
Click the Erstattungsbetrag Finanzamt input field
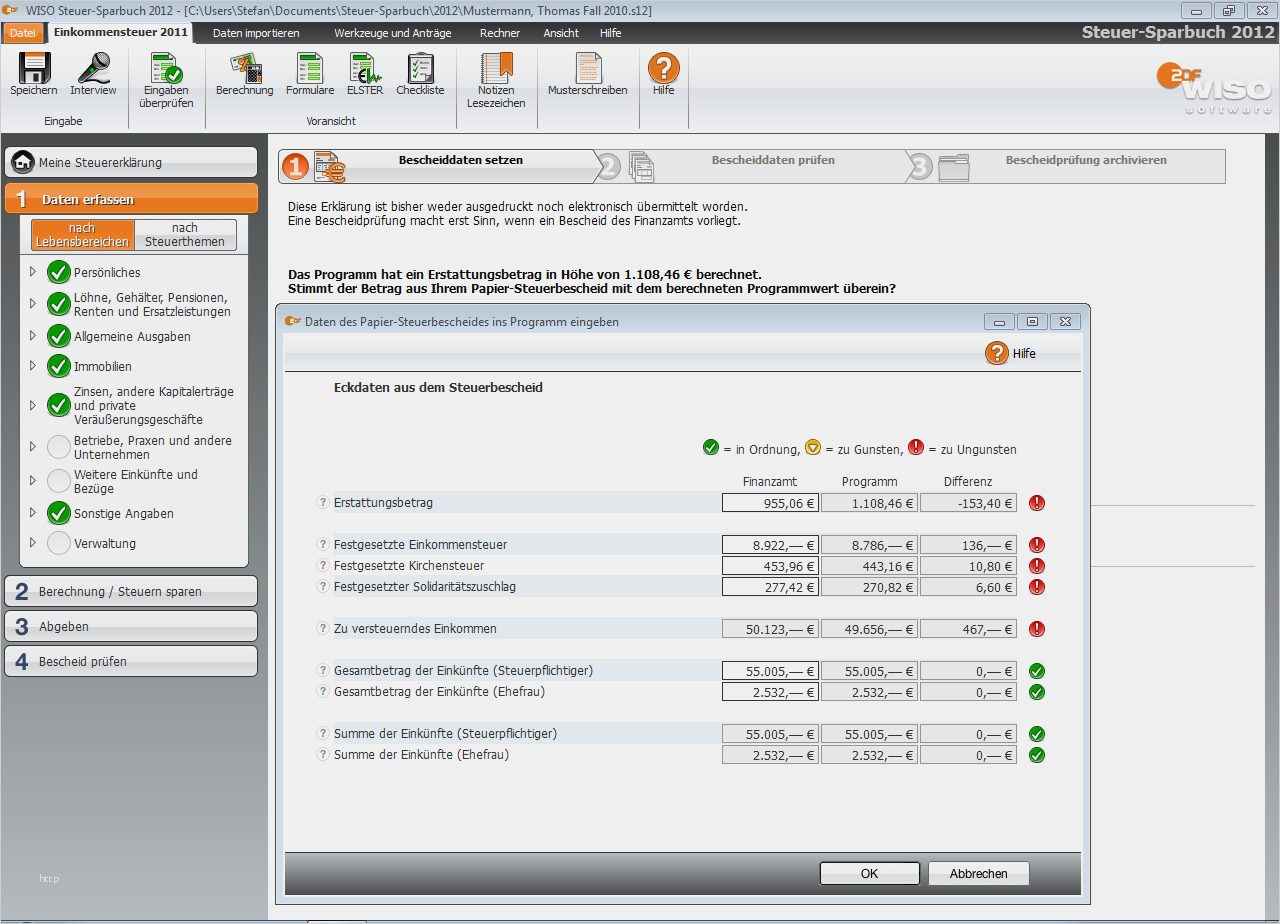[x=769, y=503]
